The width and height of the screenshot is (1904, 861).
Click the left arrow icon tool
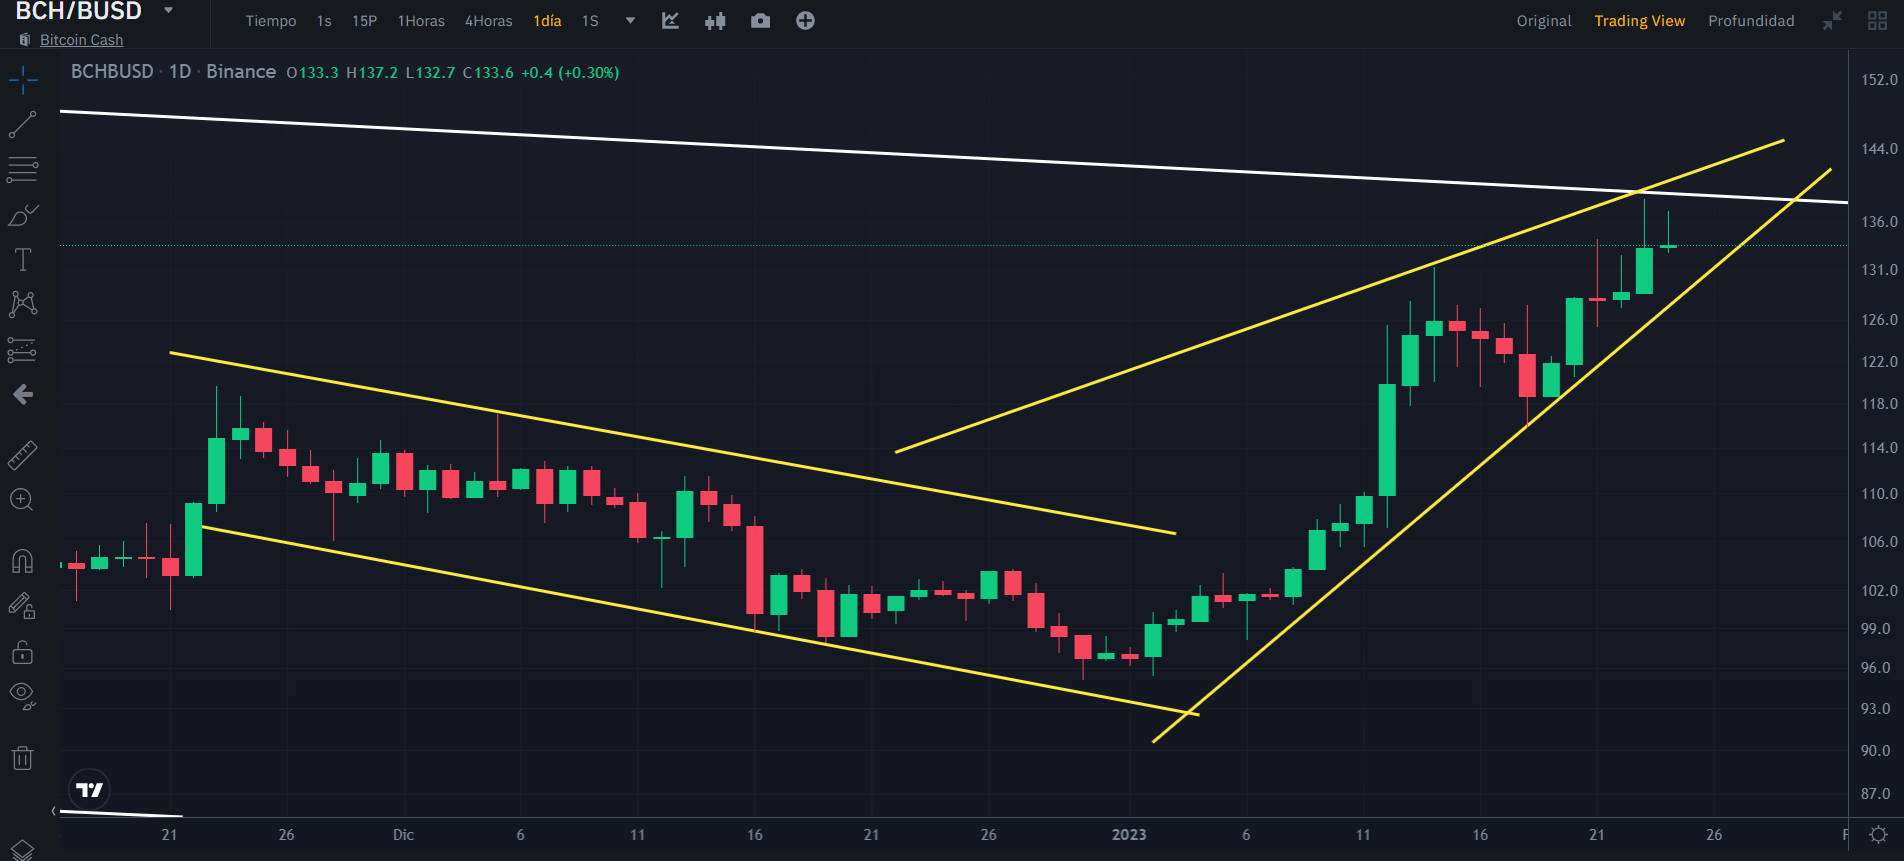[23, 394]
